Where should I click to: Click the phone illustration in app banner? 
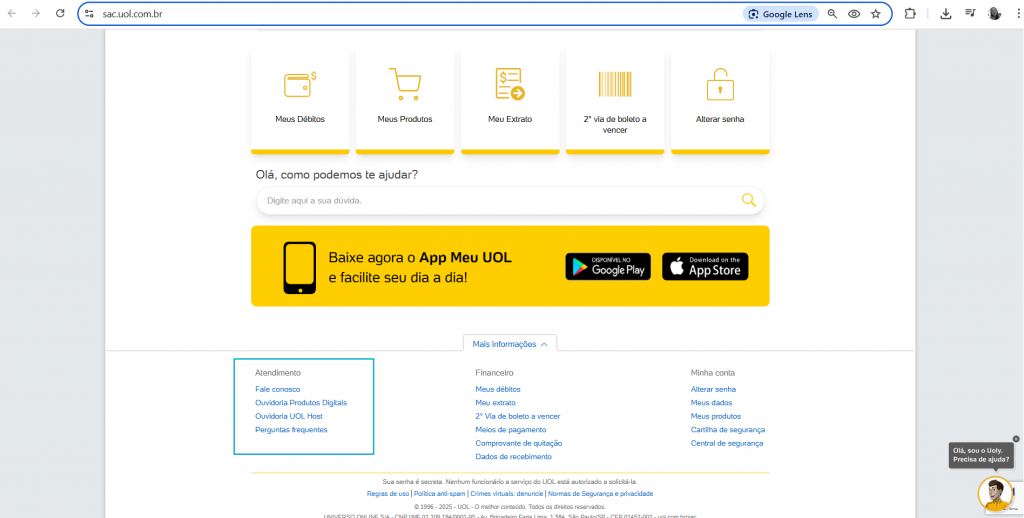pos(300,268)
